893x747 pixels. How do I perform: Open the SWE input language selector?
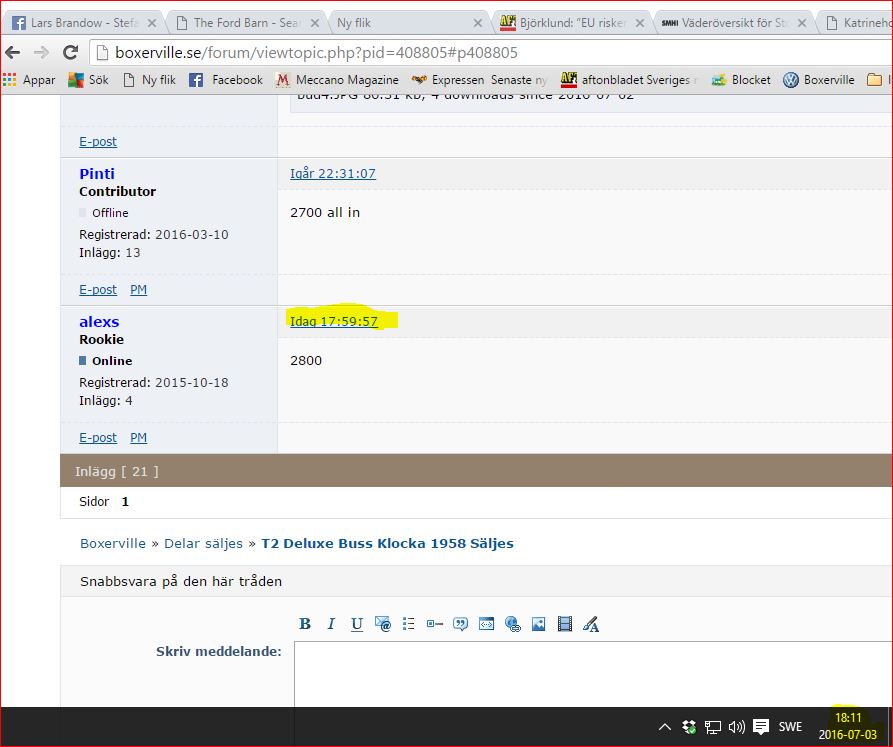(x=790, y=727)
